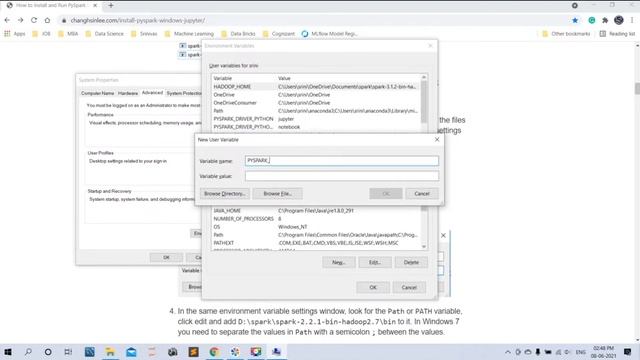Click Browse Directory button
This screenshot has width=640, height=360.
point(224,193)
